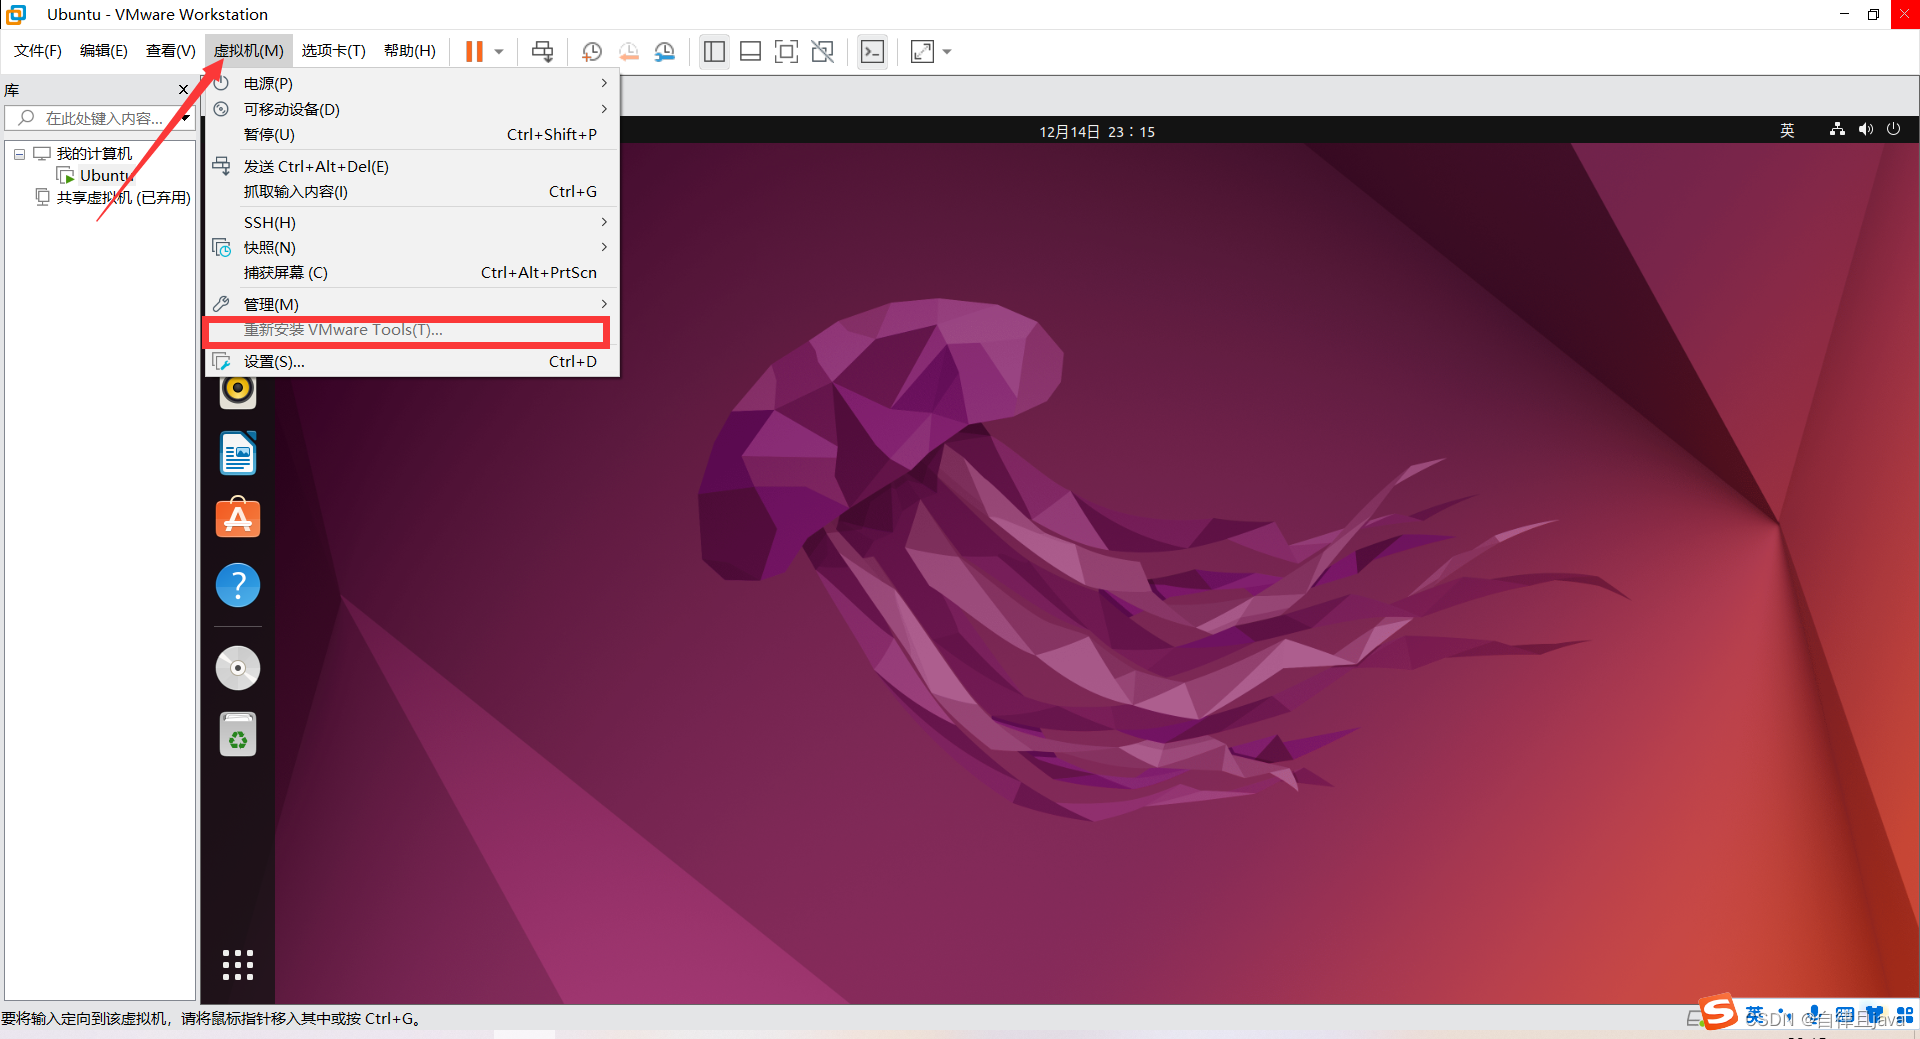This screenshot has width=1920, height=1039.
Task: Open LibreOffice Writer from the dock
Action: 238,453
